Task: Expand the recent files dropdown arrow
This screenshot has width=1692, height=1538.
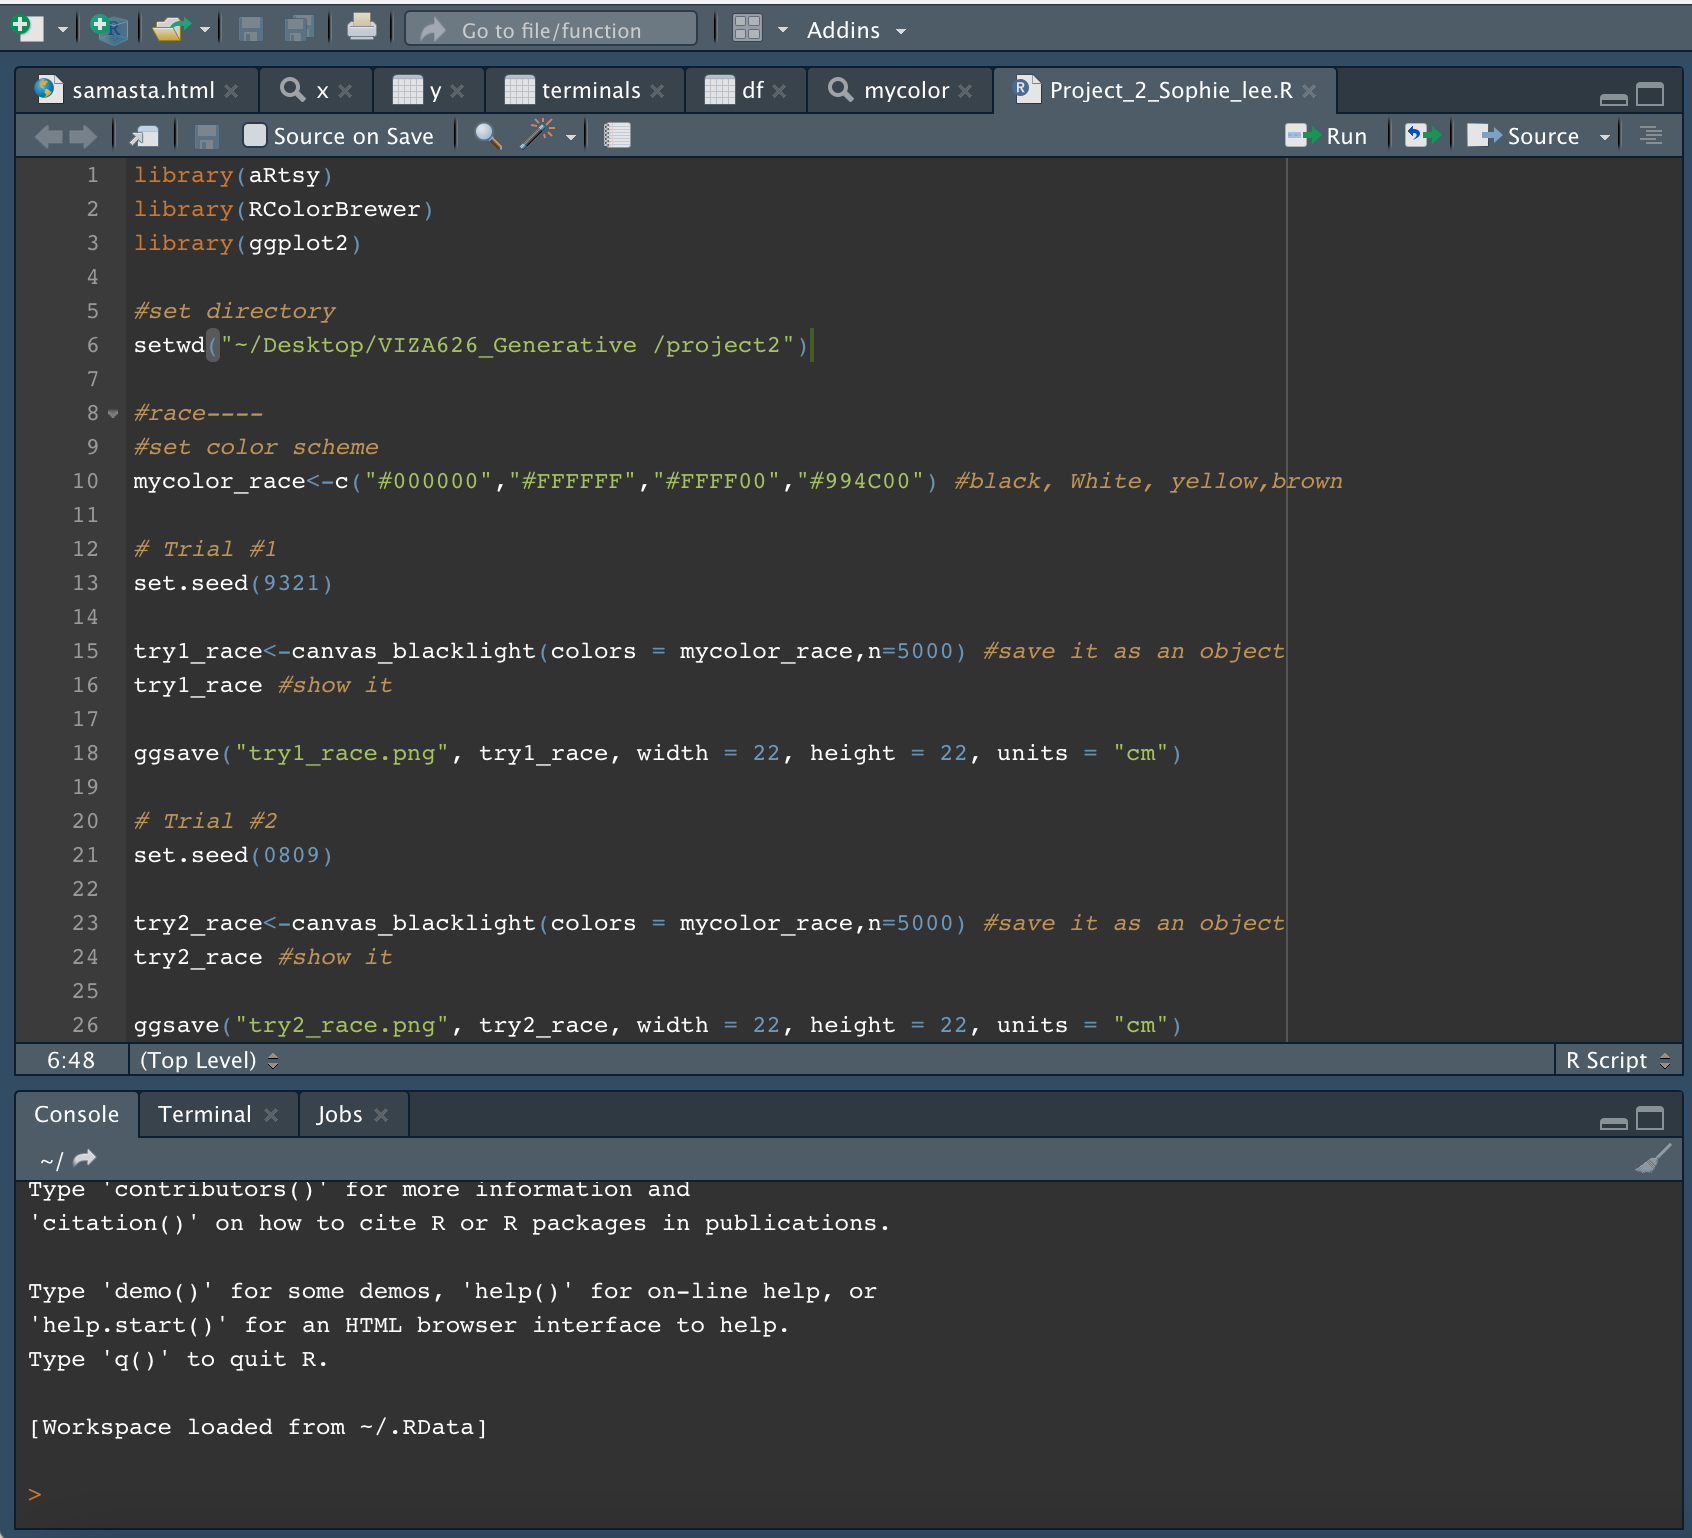Action: [205, 30]
